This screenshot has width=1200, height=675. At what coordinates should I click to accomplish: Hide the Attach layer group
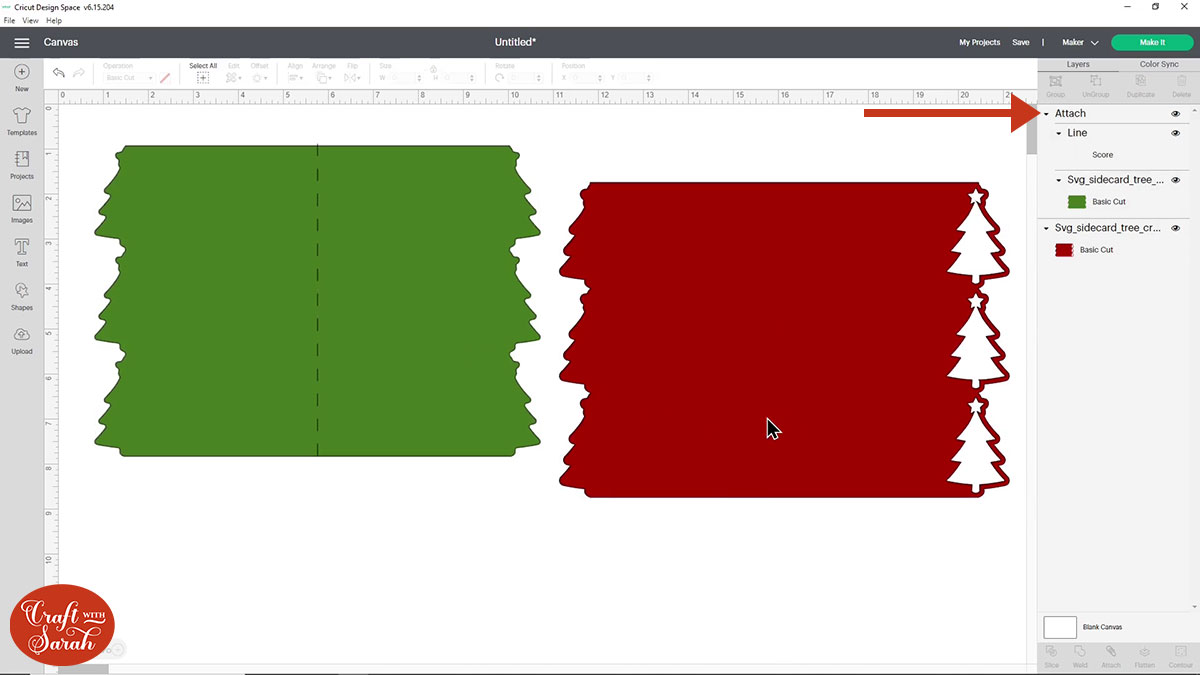pyautogui.click(x=1175, y=113)
